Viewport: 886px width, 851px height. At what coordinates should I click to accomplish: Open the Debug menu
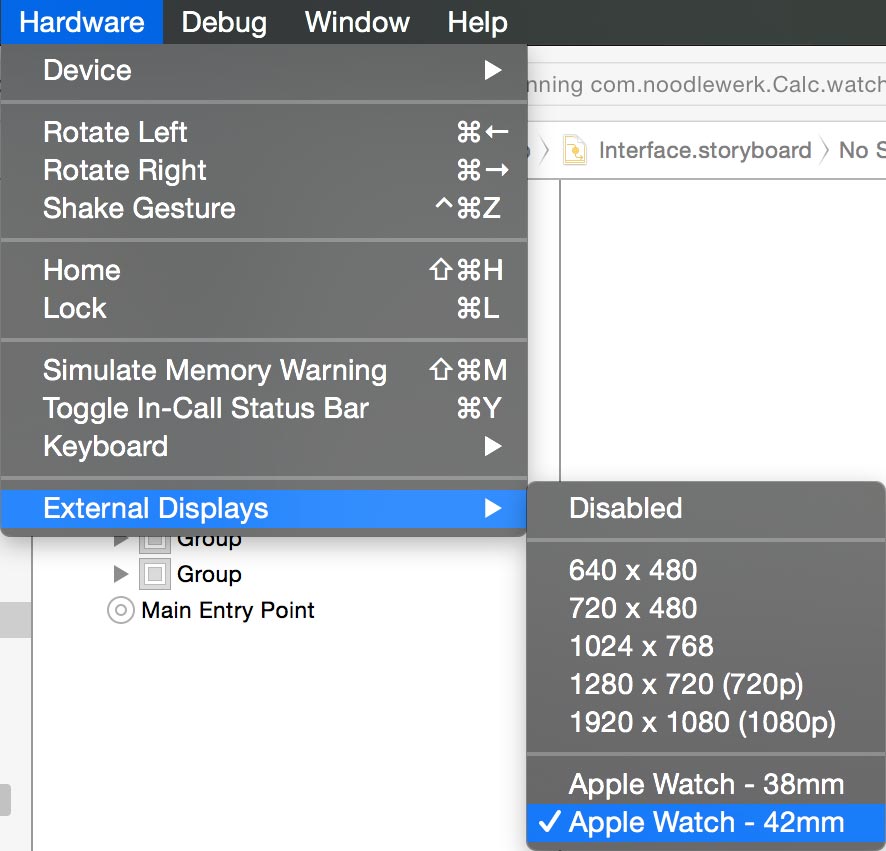click(224, 22)
